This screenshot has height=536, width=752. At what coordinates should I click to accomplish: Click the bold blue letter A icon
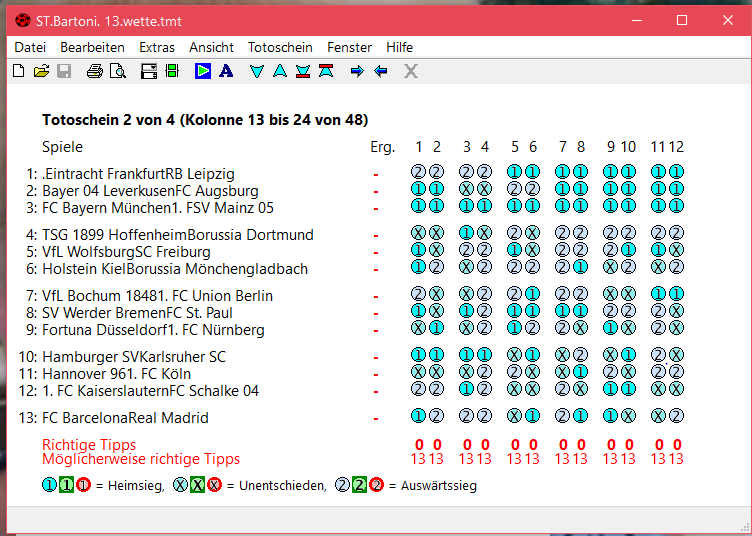click(x=226, y=71)
